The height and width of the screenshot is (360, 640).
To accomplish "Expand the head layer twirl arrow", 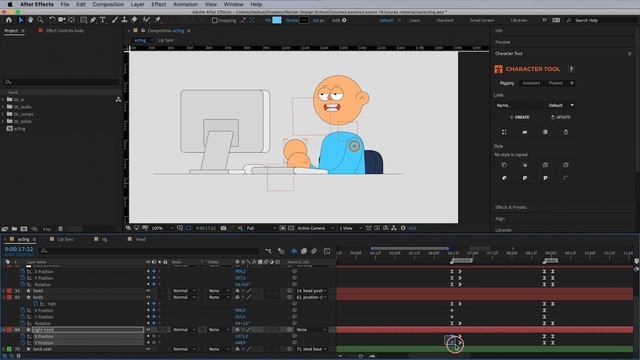I will point(4,291).
